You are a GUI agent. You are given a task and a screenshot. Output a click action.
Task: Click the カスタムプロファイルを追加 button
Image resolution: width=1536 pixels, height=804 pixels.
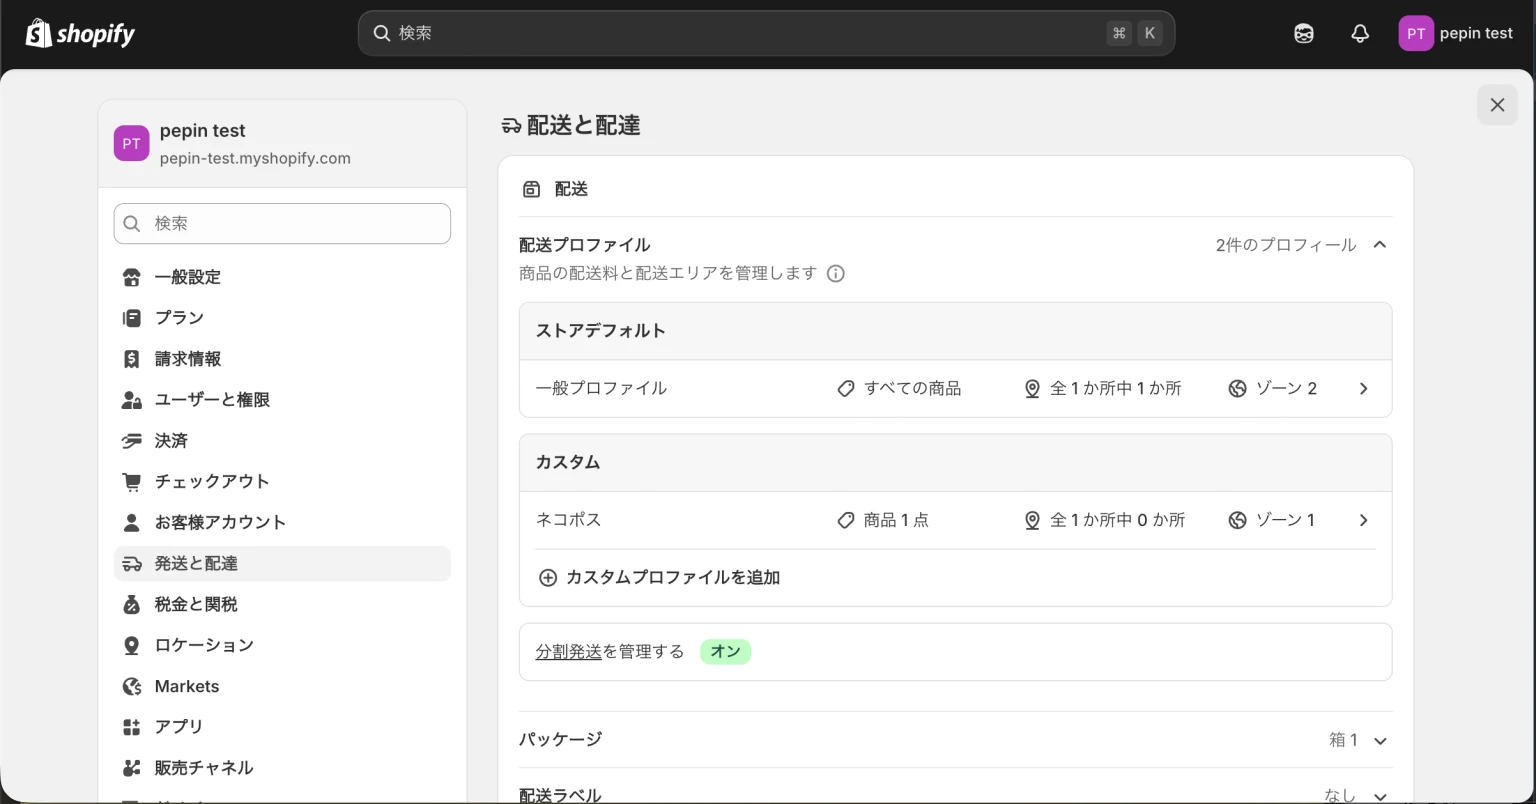[x=660, y=577]
